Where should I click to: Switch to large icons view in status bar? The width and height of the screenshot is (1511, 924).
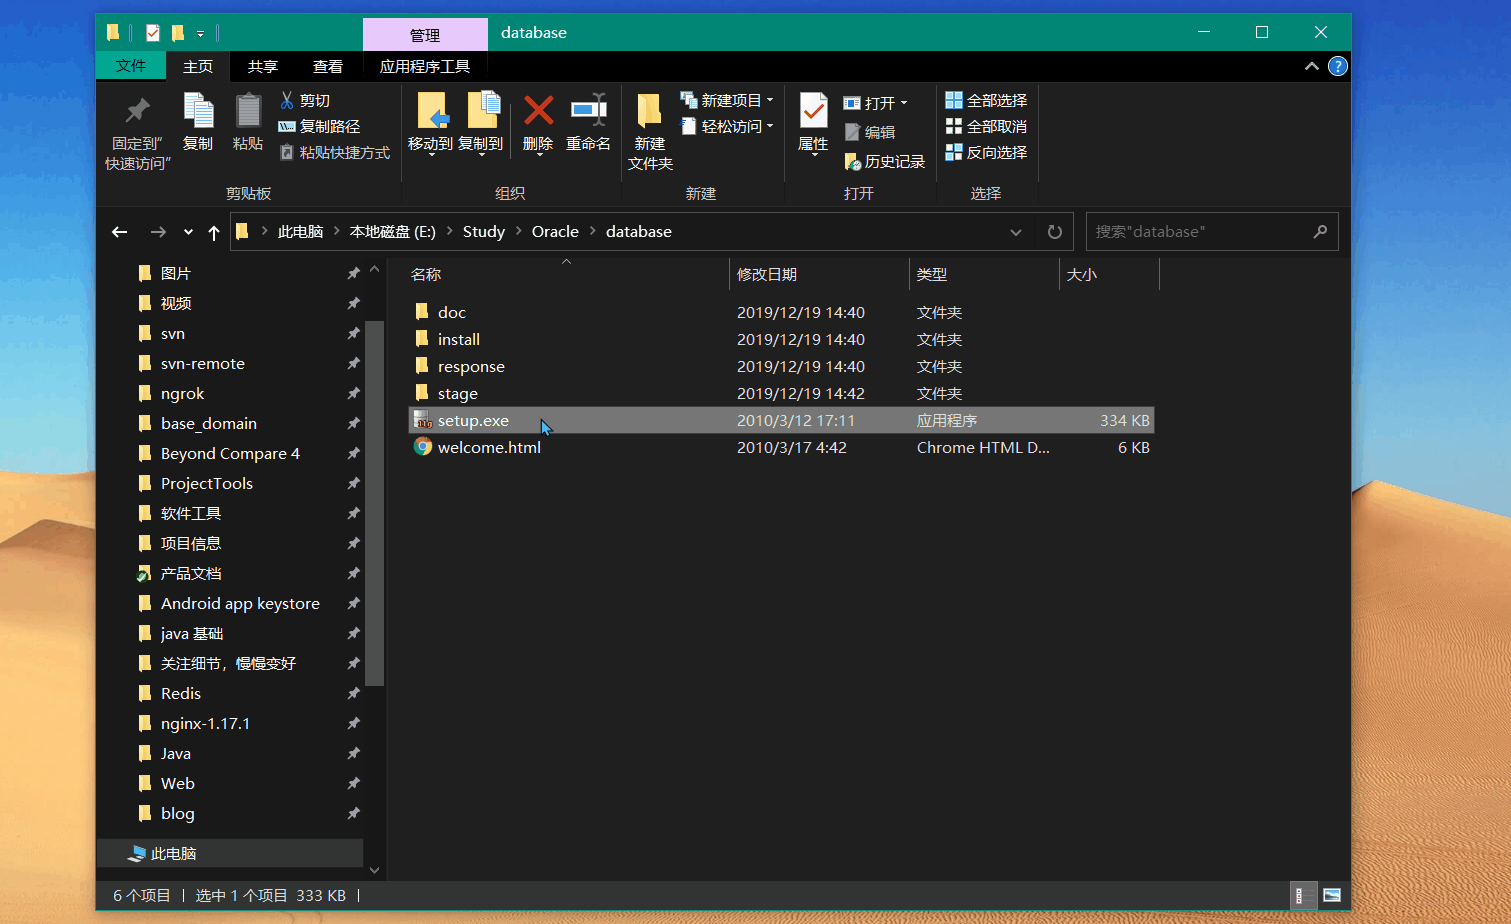pyautogui.click(x=1332, y=895)
